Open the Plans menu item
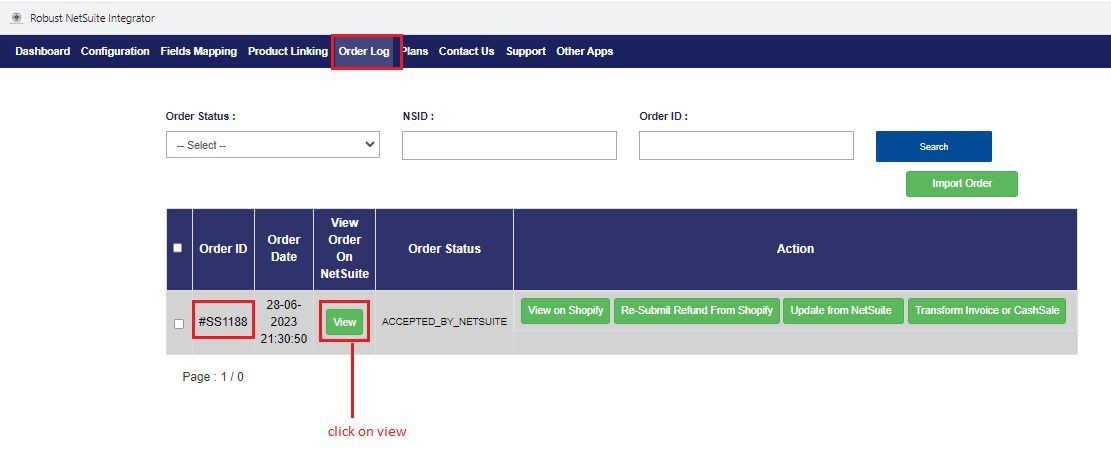Viewport: 1111px width, 449px height. tap(415, 51)
